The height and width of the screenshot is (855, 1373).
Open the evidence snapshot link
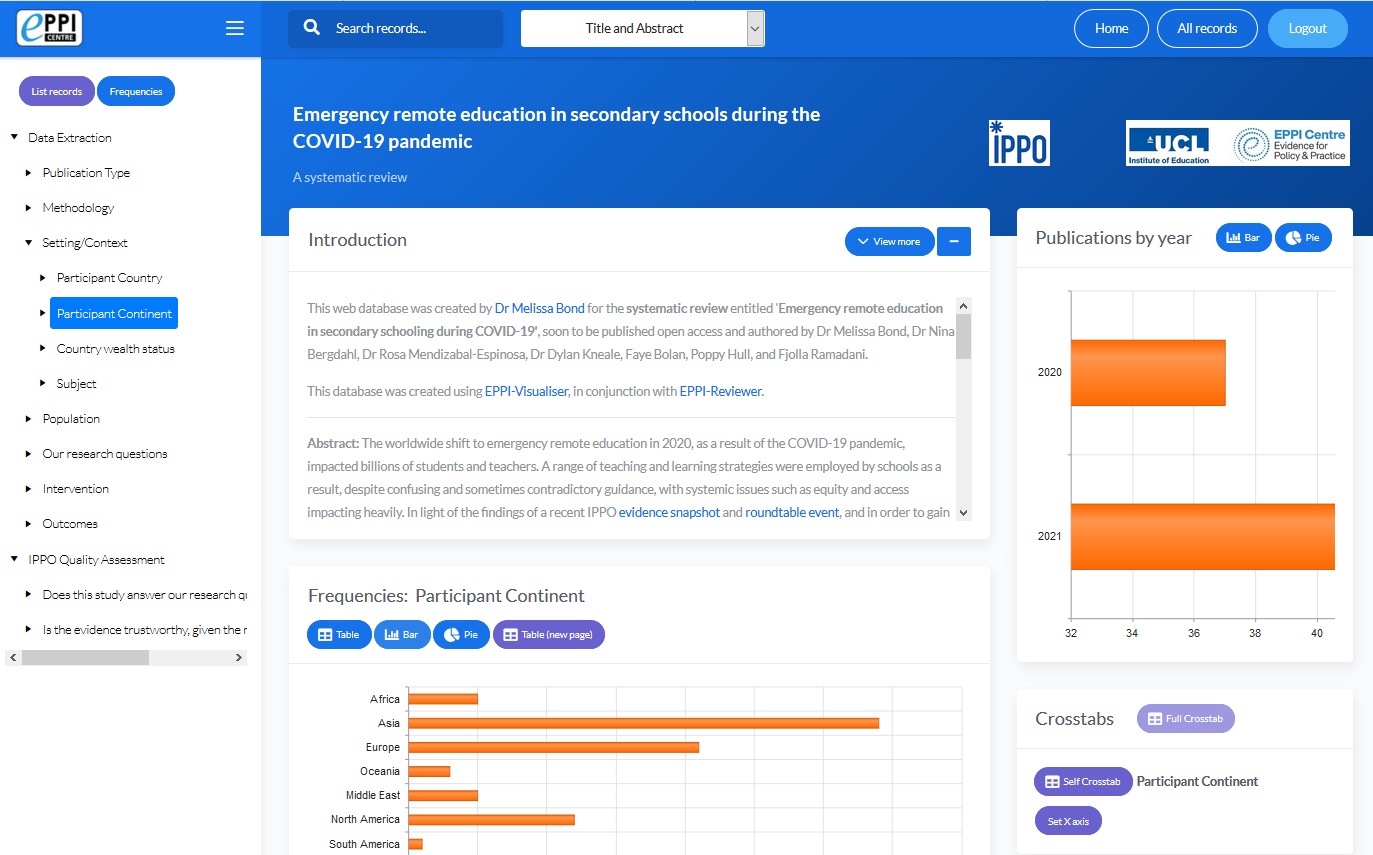pyautogui.click(x=669, y=512)
